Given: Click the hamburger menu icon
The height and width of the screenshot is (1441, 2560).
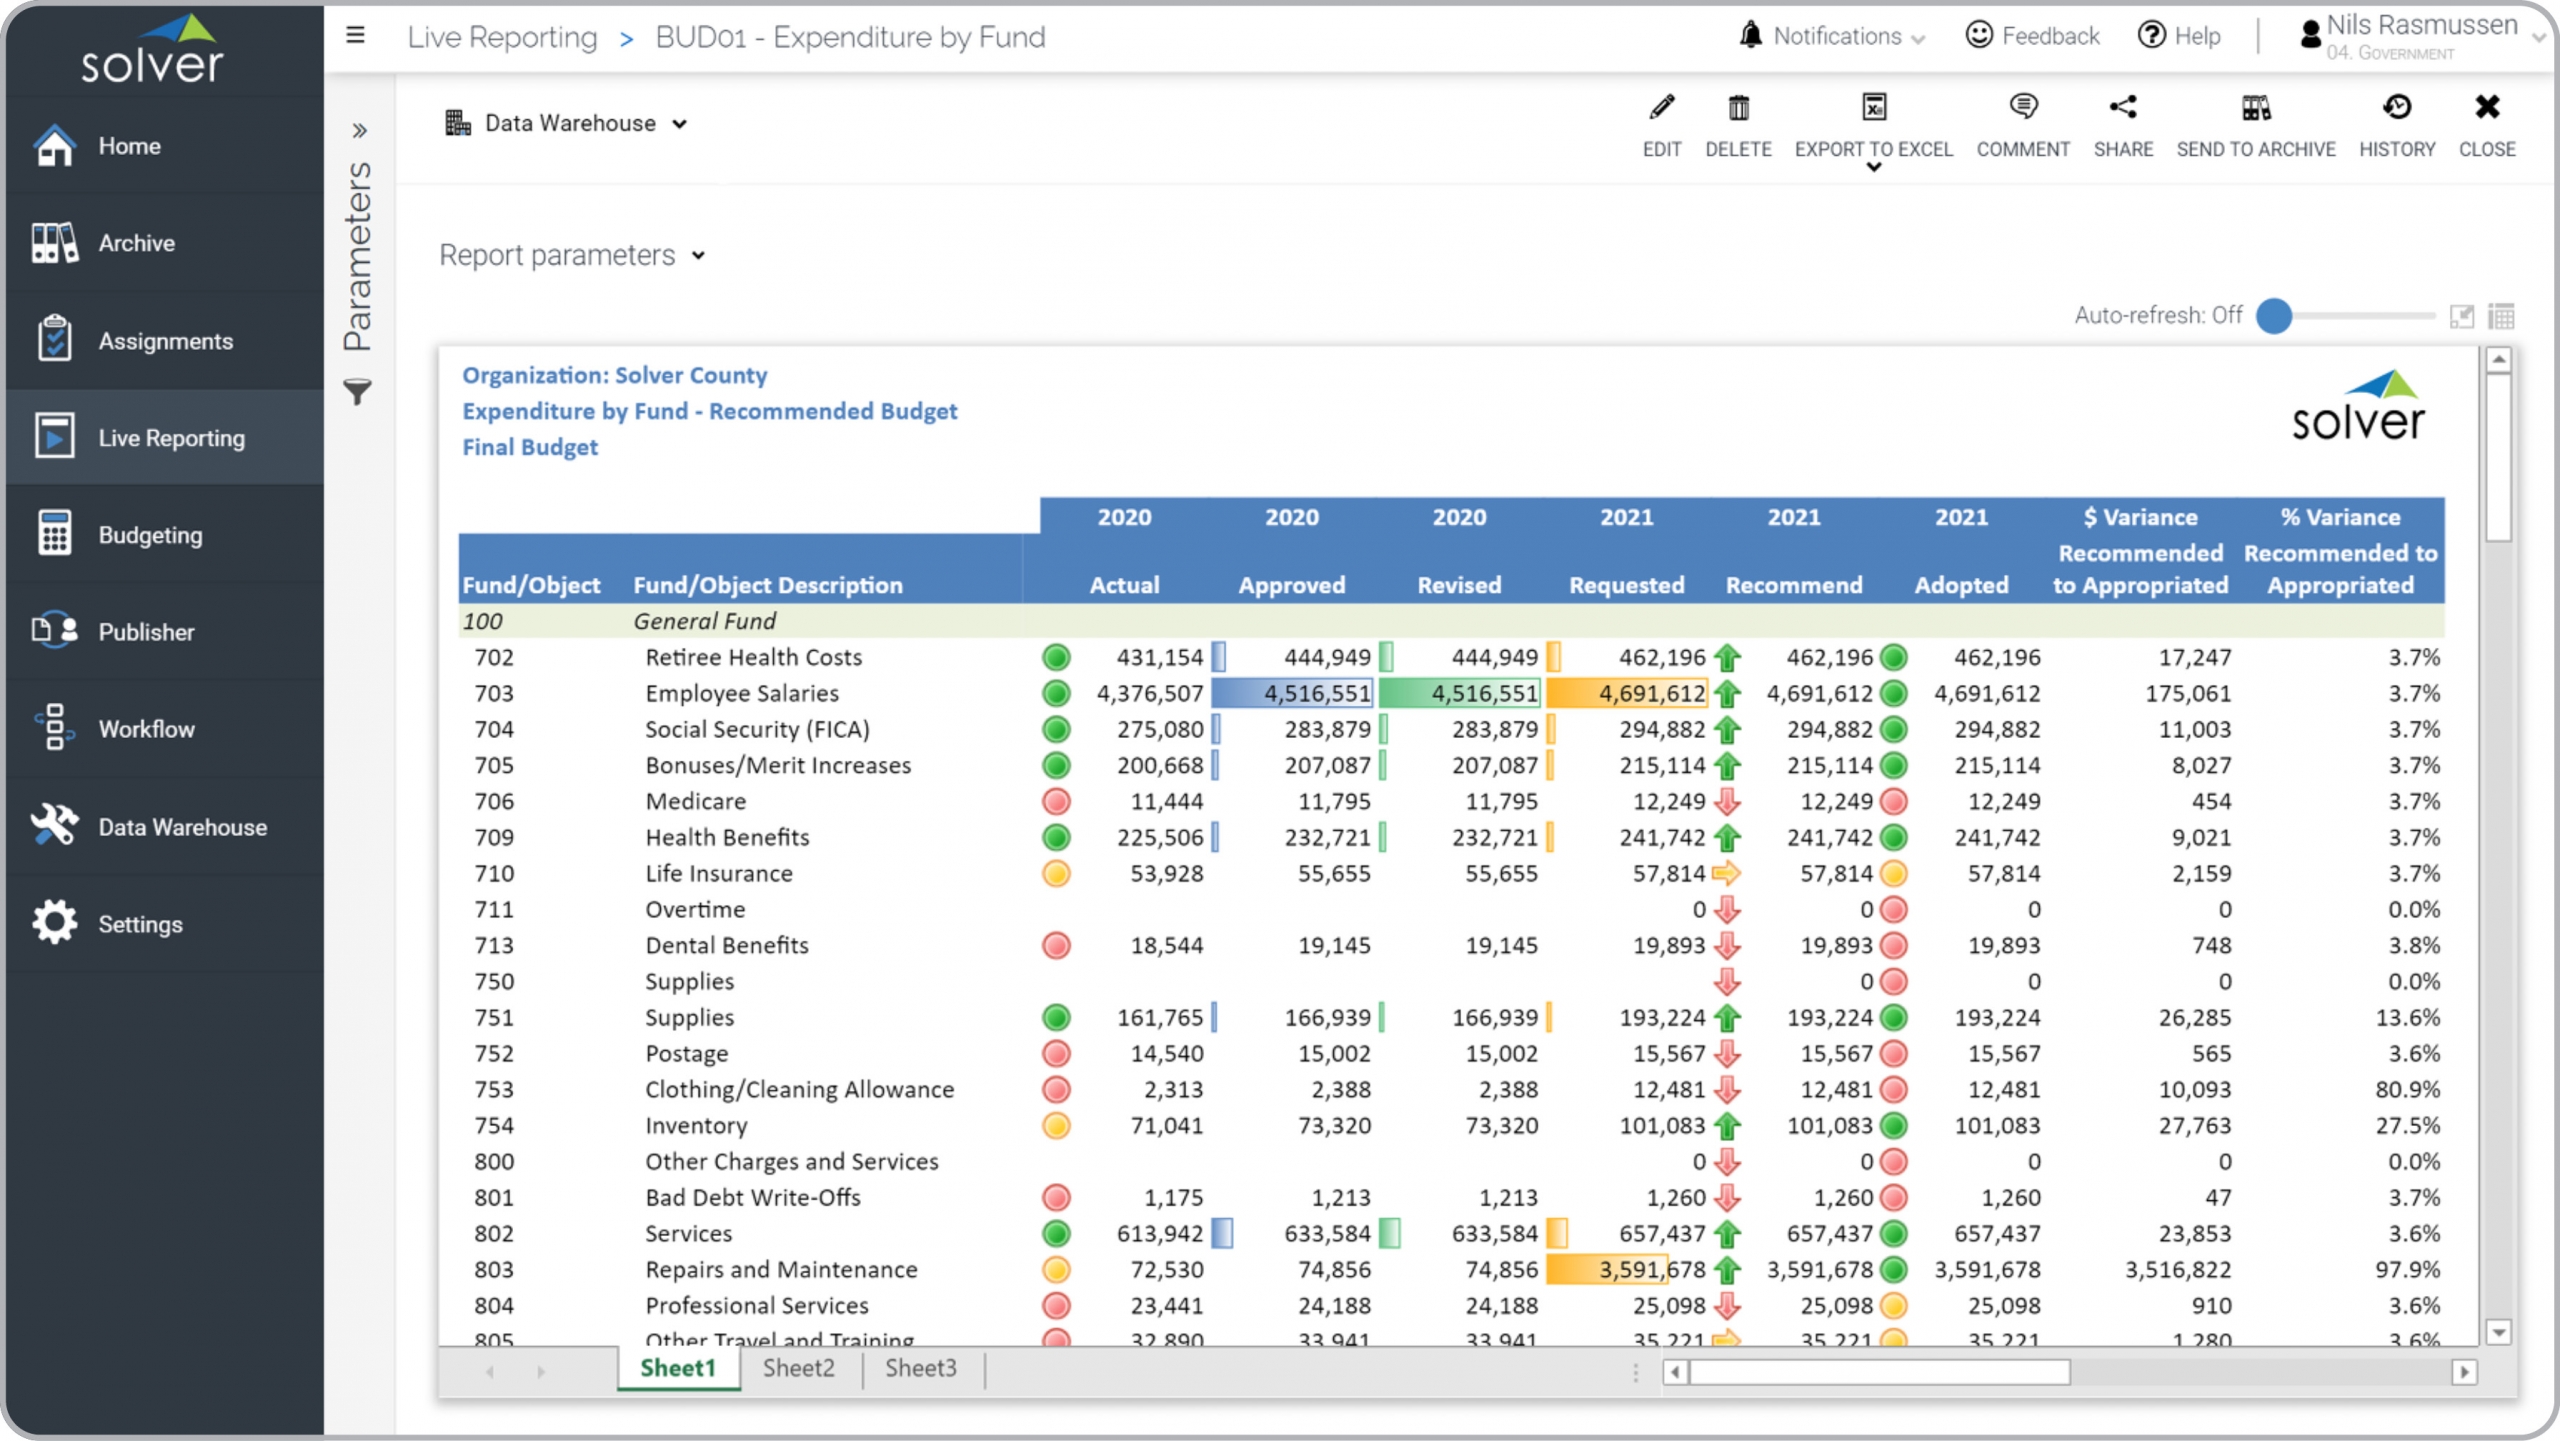Looking at the screenshot, I should pyautogui.click(x=355, y=36).
